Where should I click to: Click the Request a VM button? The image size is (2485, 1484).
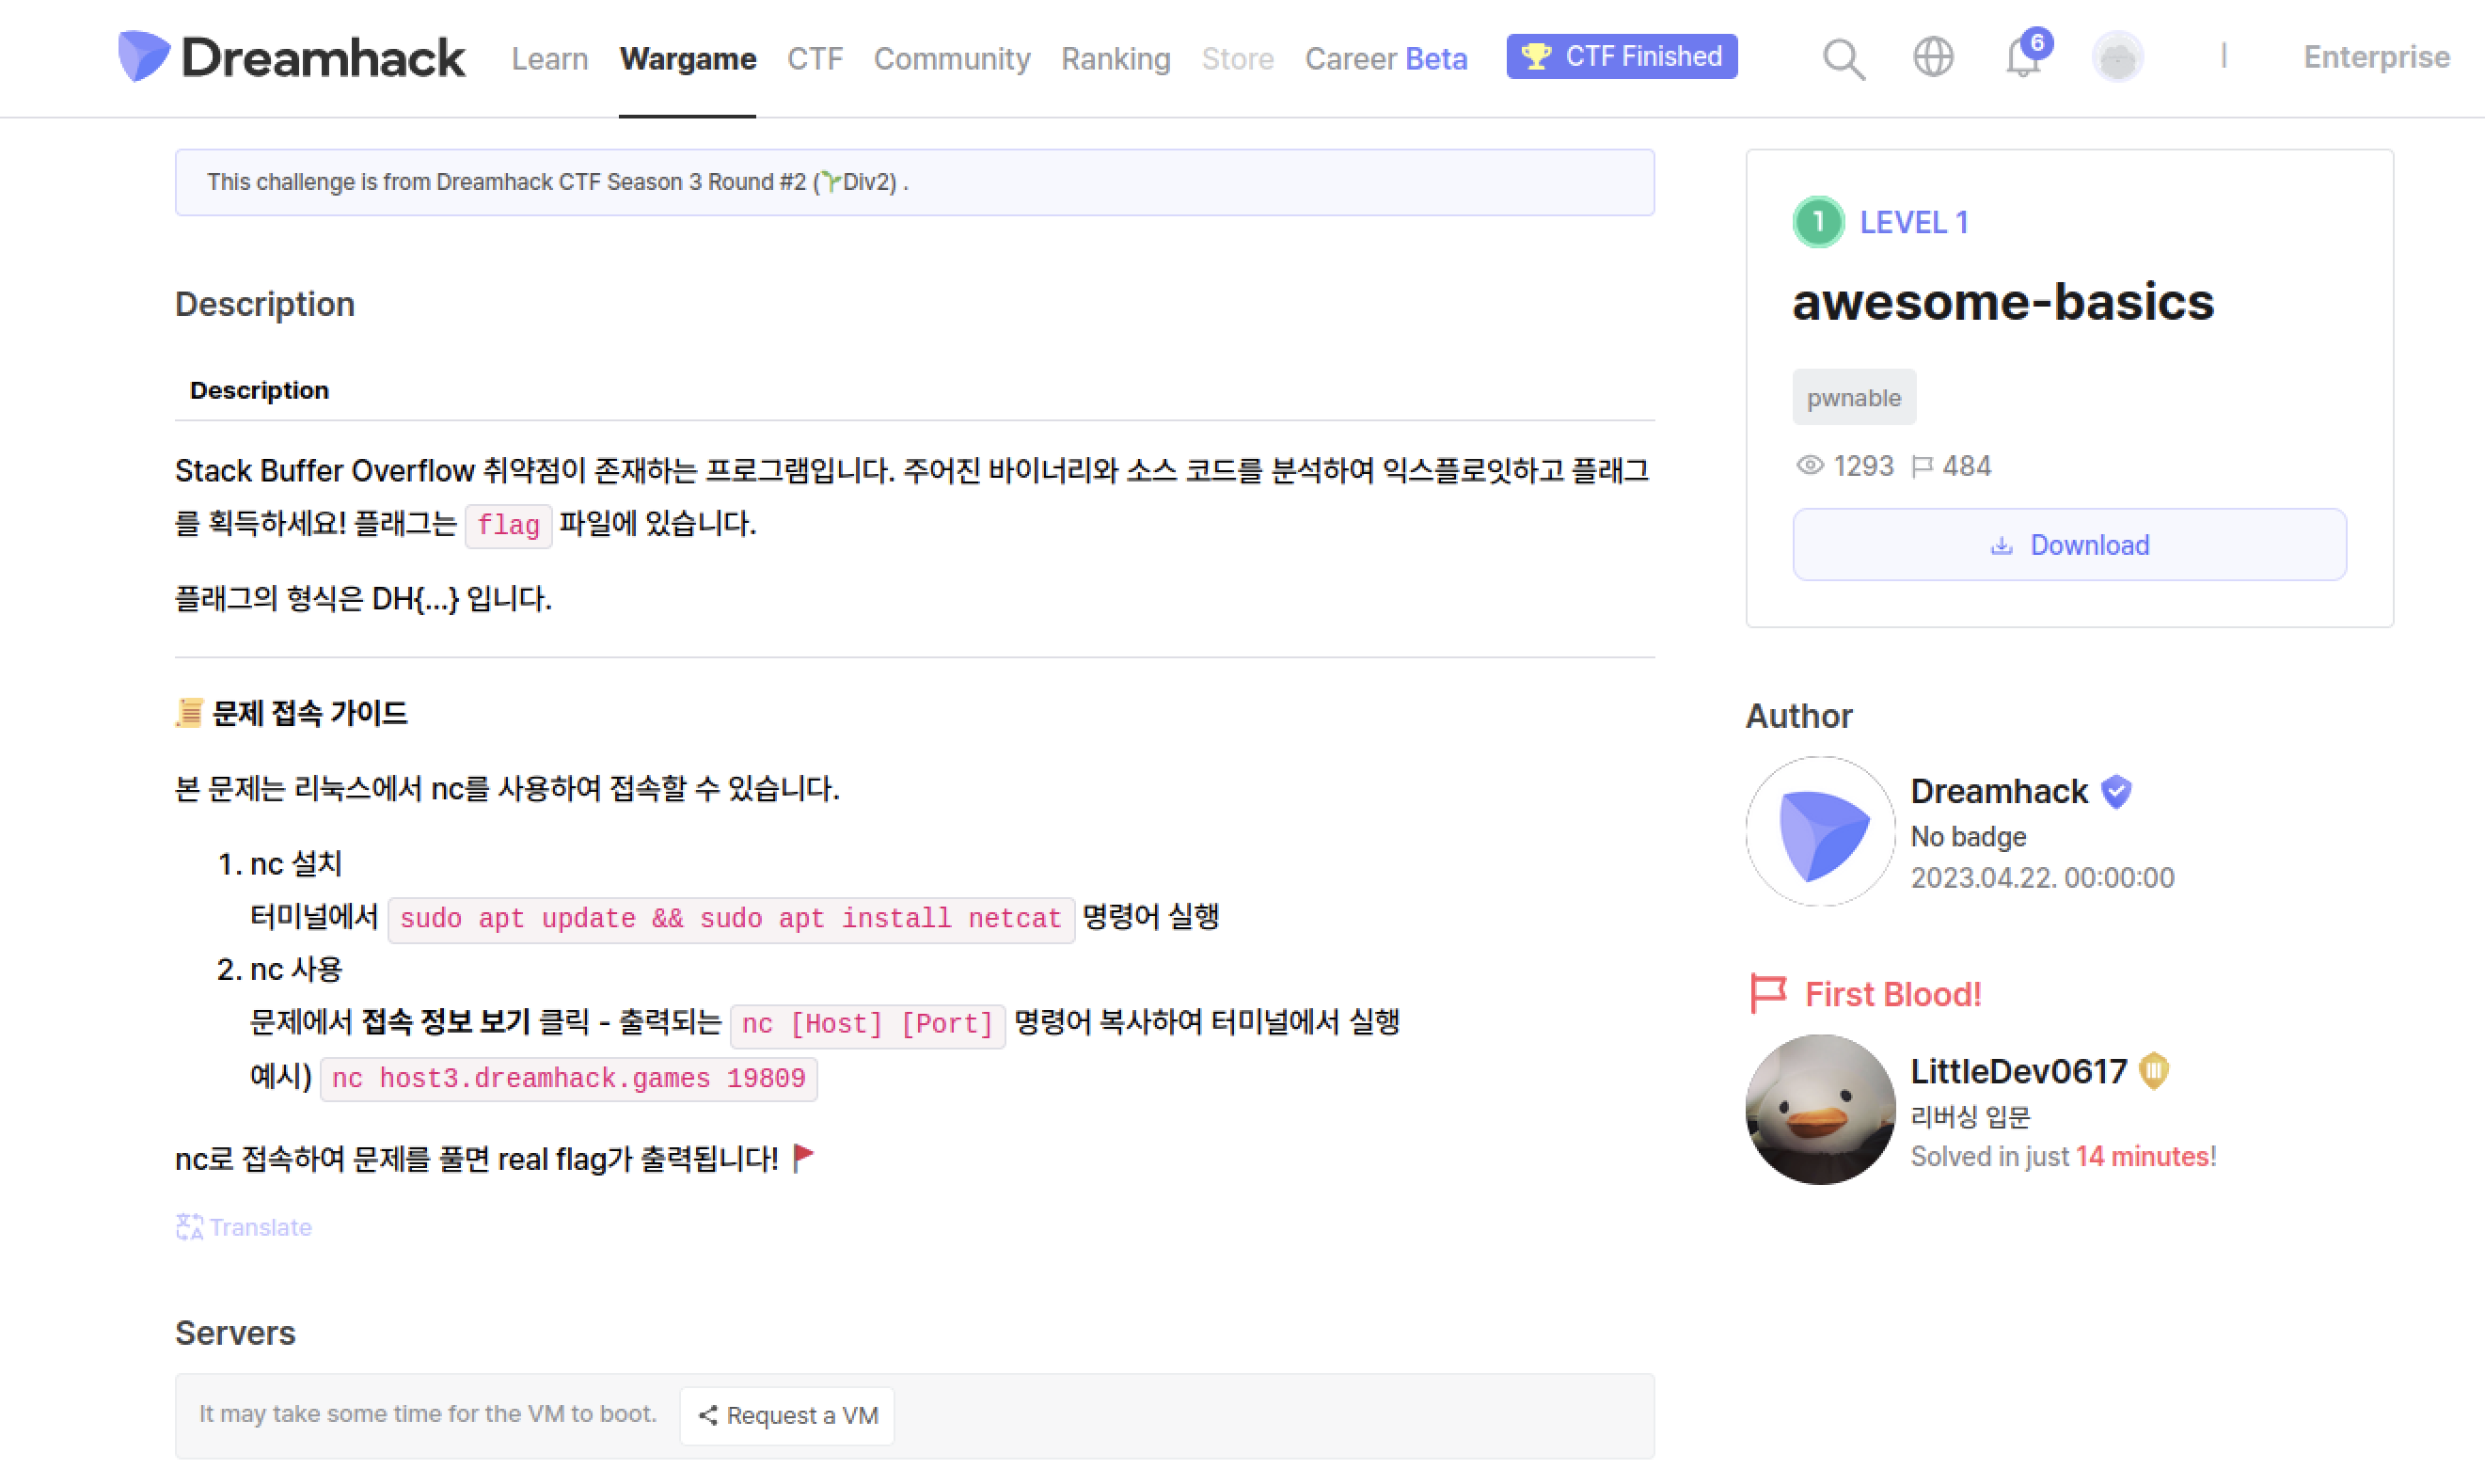[x=786, y=1415]
